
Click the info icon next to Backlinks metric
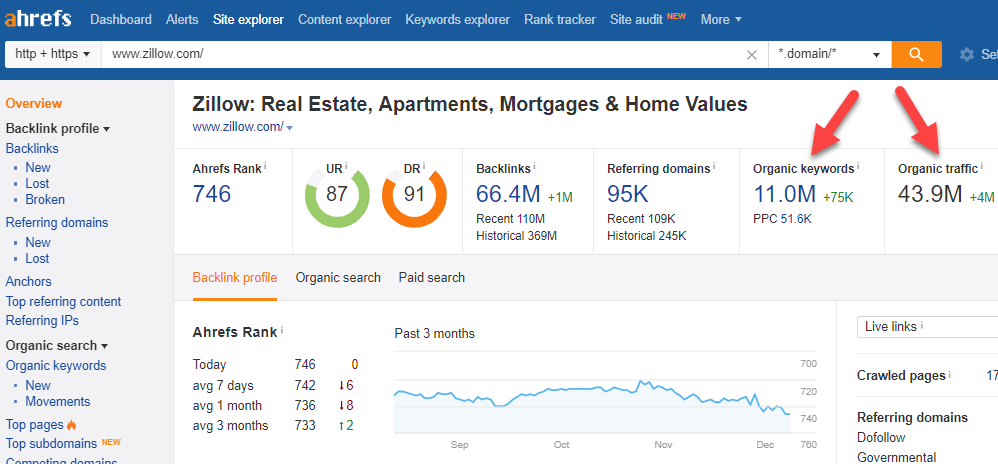(535, 166)
